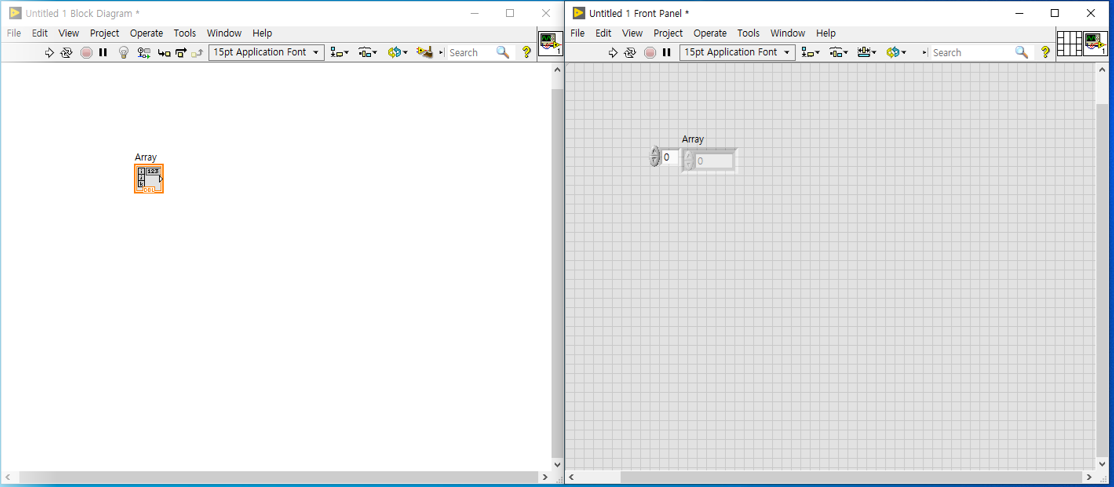The image size is (1114, 487).
Task: Click Context Help question mark in Front Panel
Action: click(x=1045, y=53)
